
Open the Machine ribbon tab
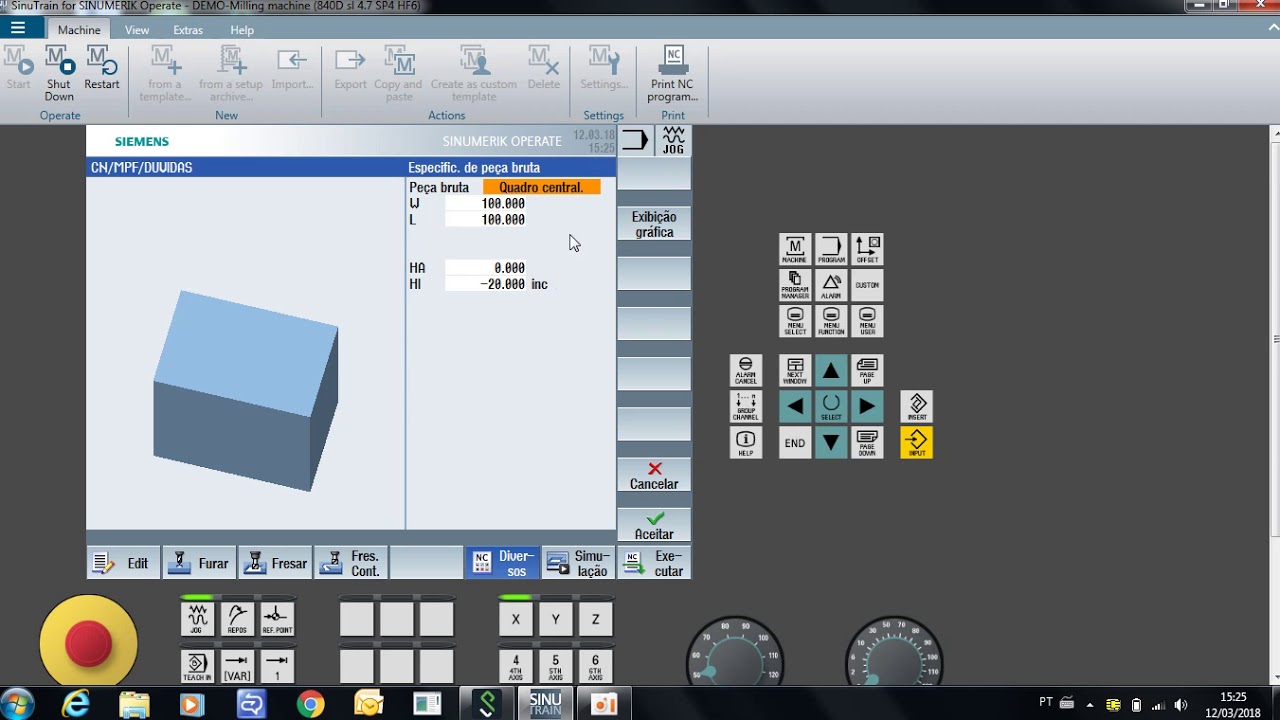[79, 30]
